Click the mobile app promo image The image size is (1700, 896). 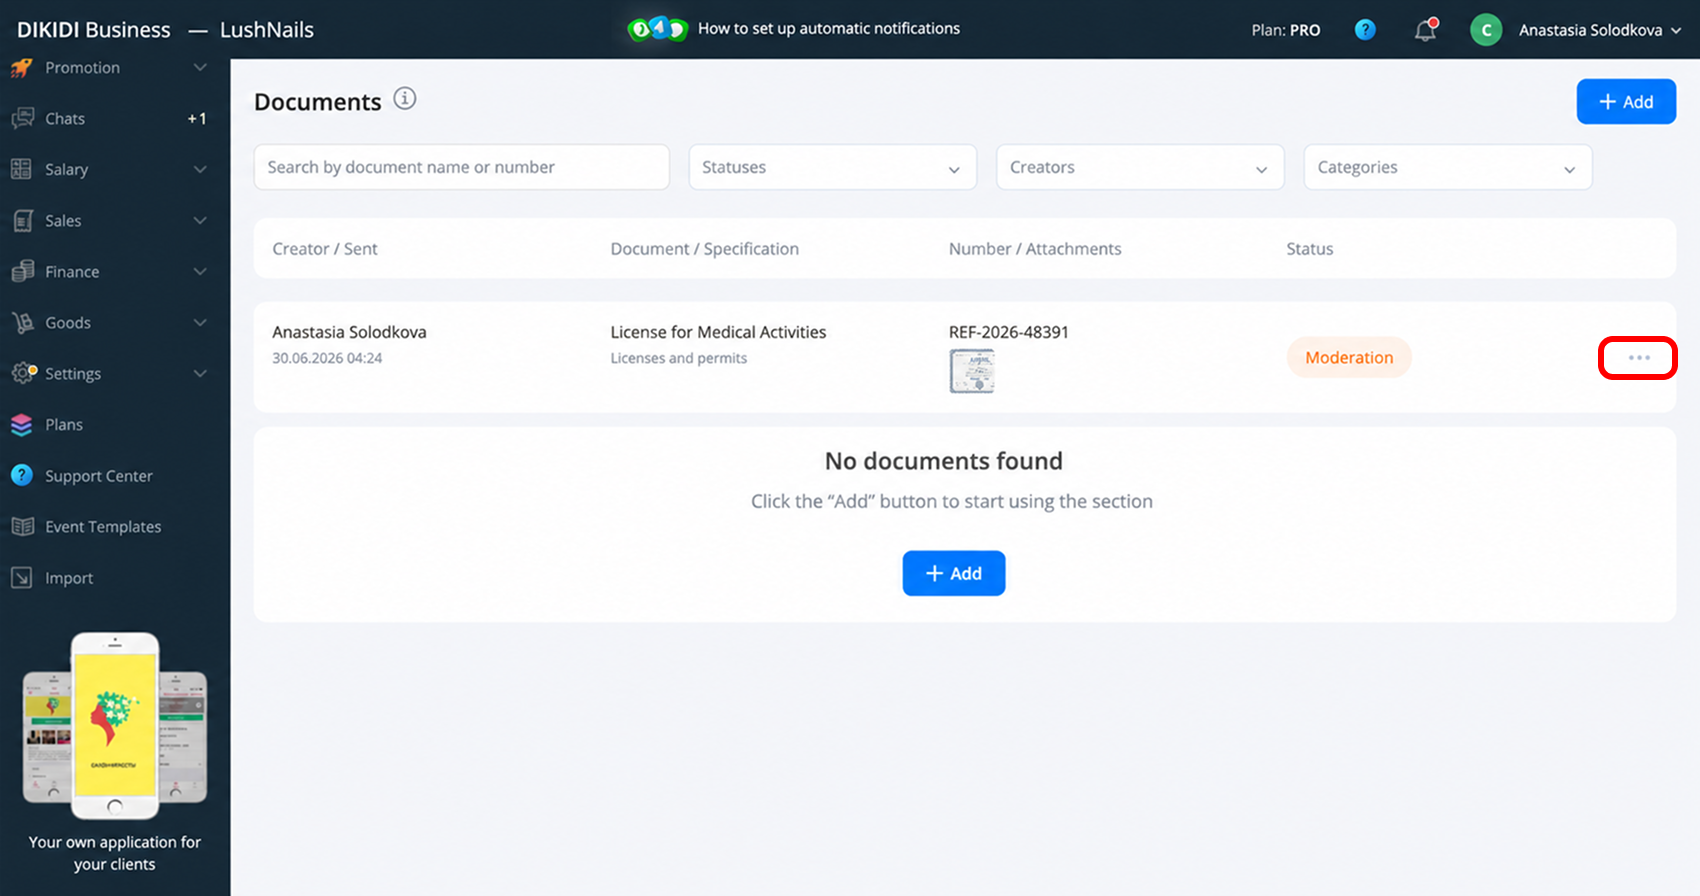point(115,725)
